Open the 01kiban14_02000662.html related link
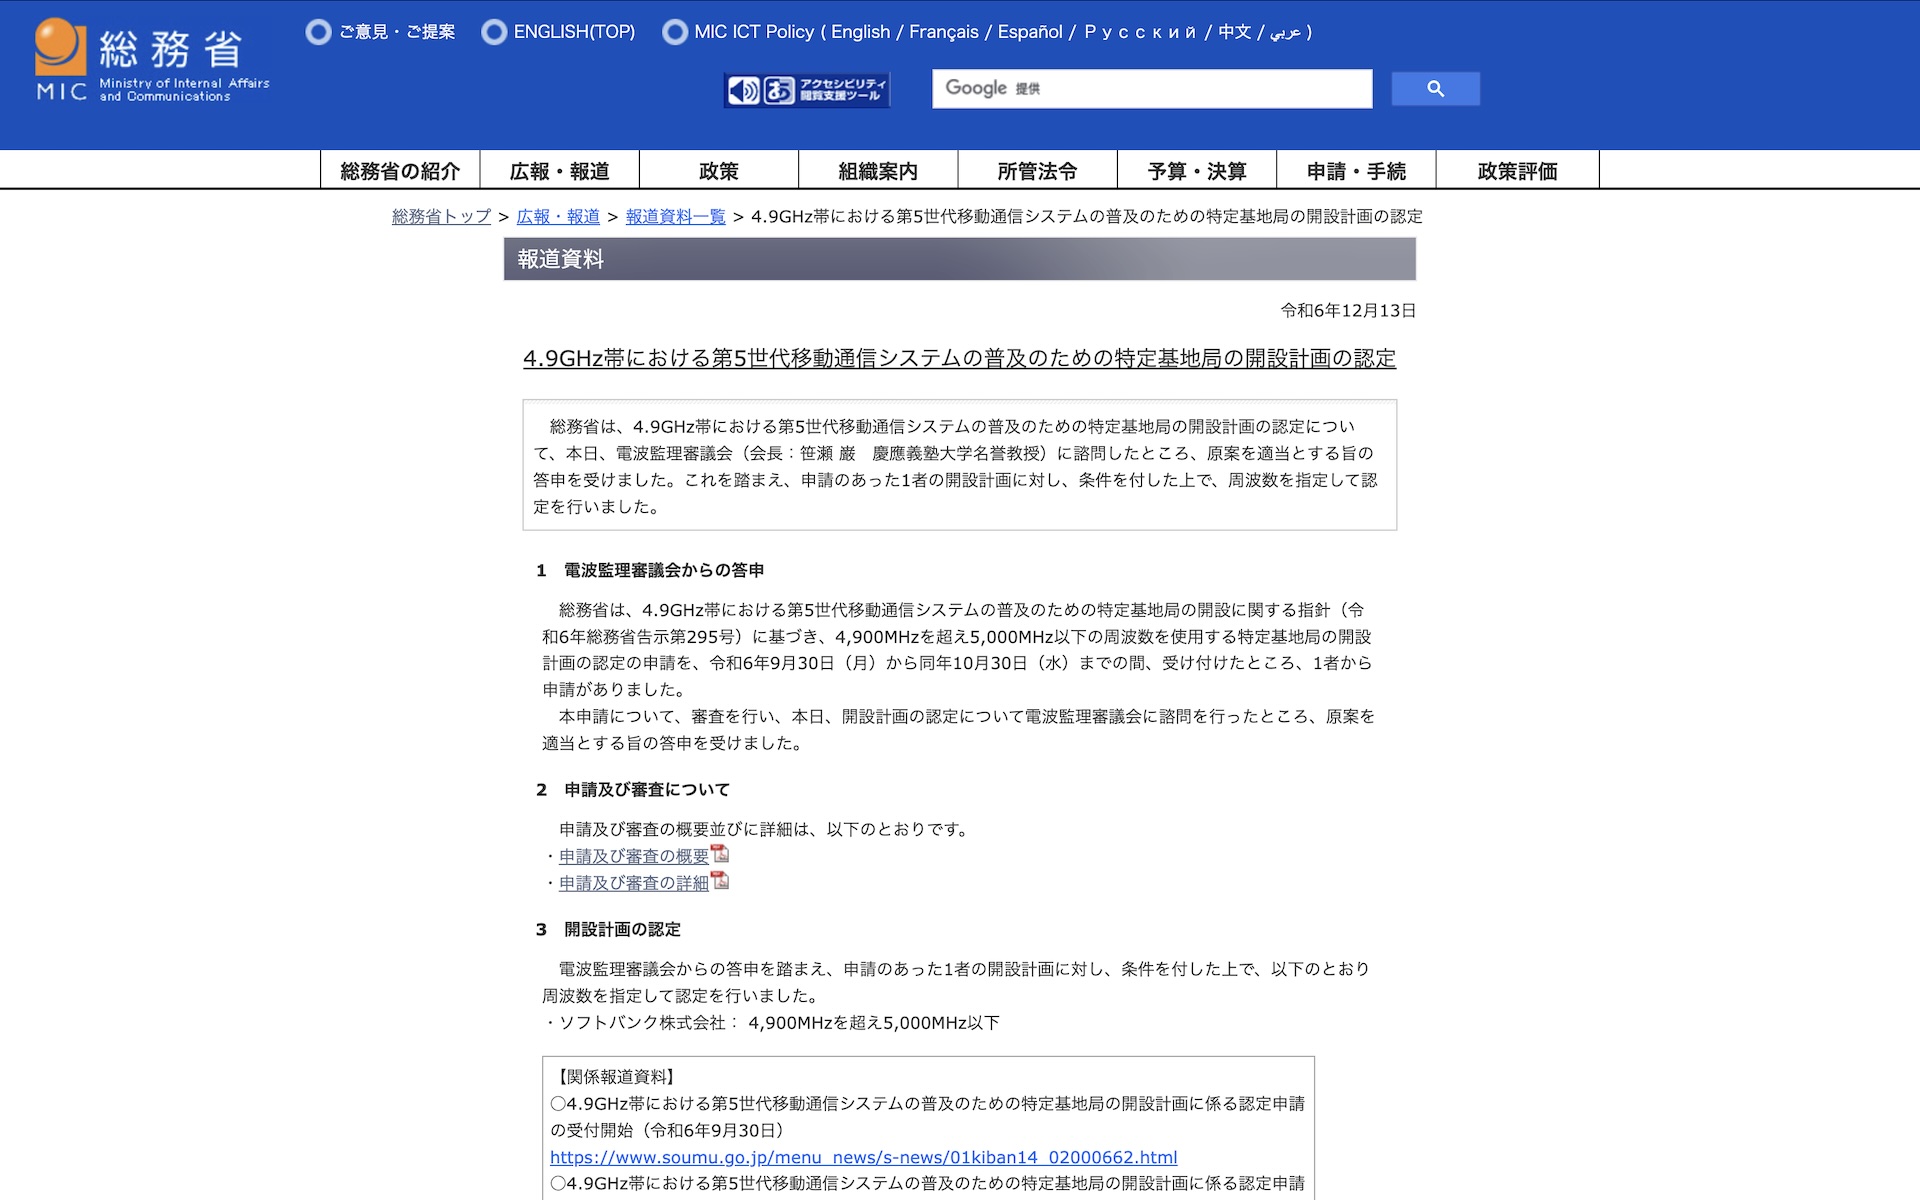 864,1157
